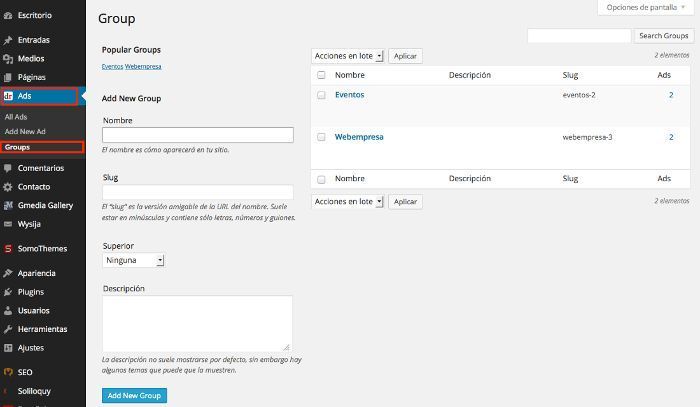This screenshot has height=407, width=700.
Task: Open the Add New Ad submenu item
Action: (x=25, y=132)
